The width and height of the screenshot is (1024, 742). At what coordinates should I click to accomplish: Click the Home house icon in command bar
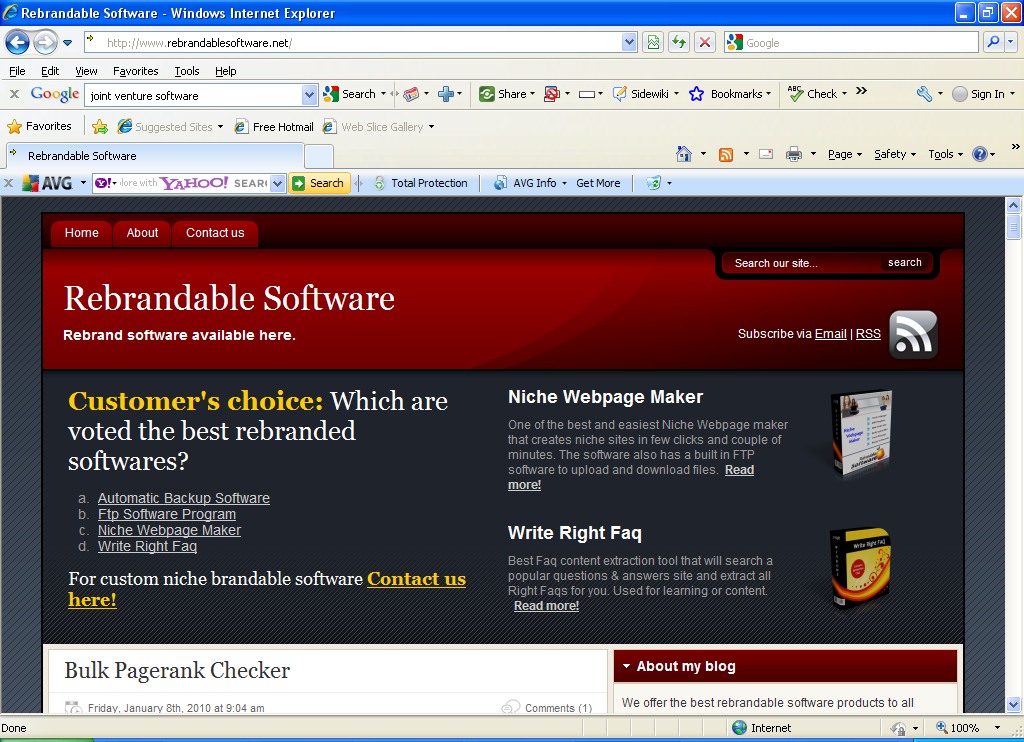tap(684, 154)
